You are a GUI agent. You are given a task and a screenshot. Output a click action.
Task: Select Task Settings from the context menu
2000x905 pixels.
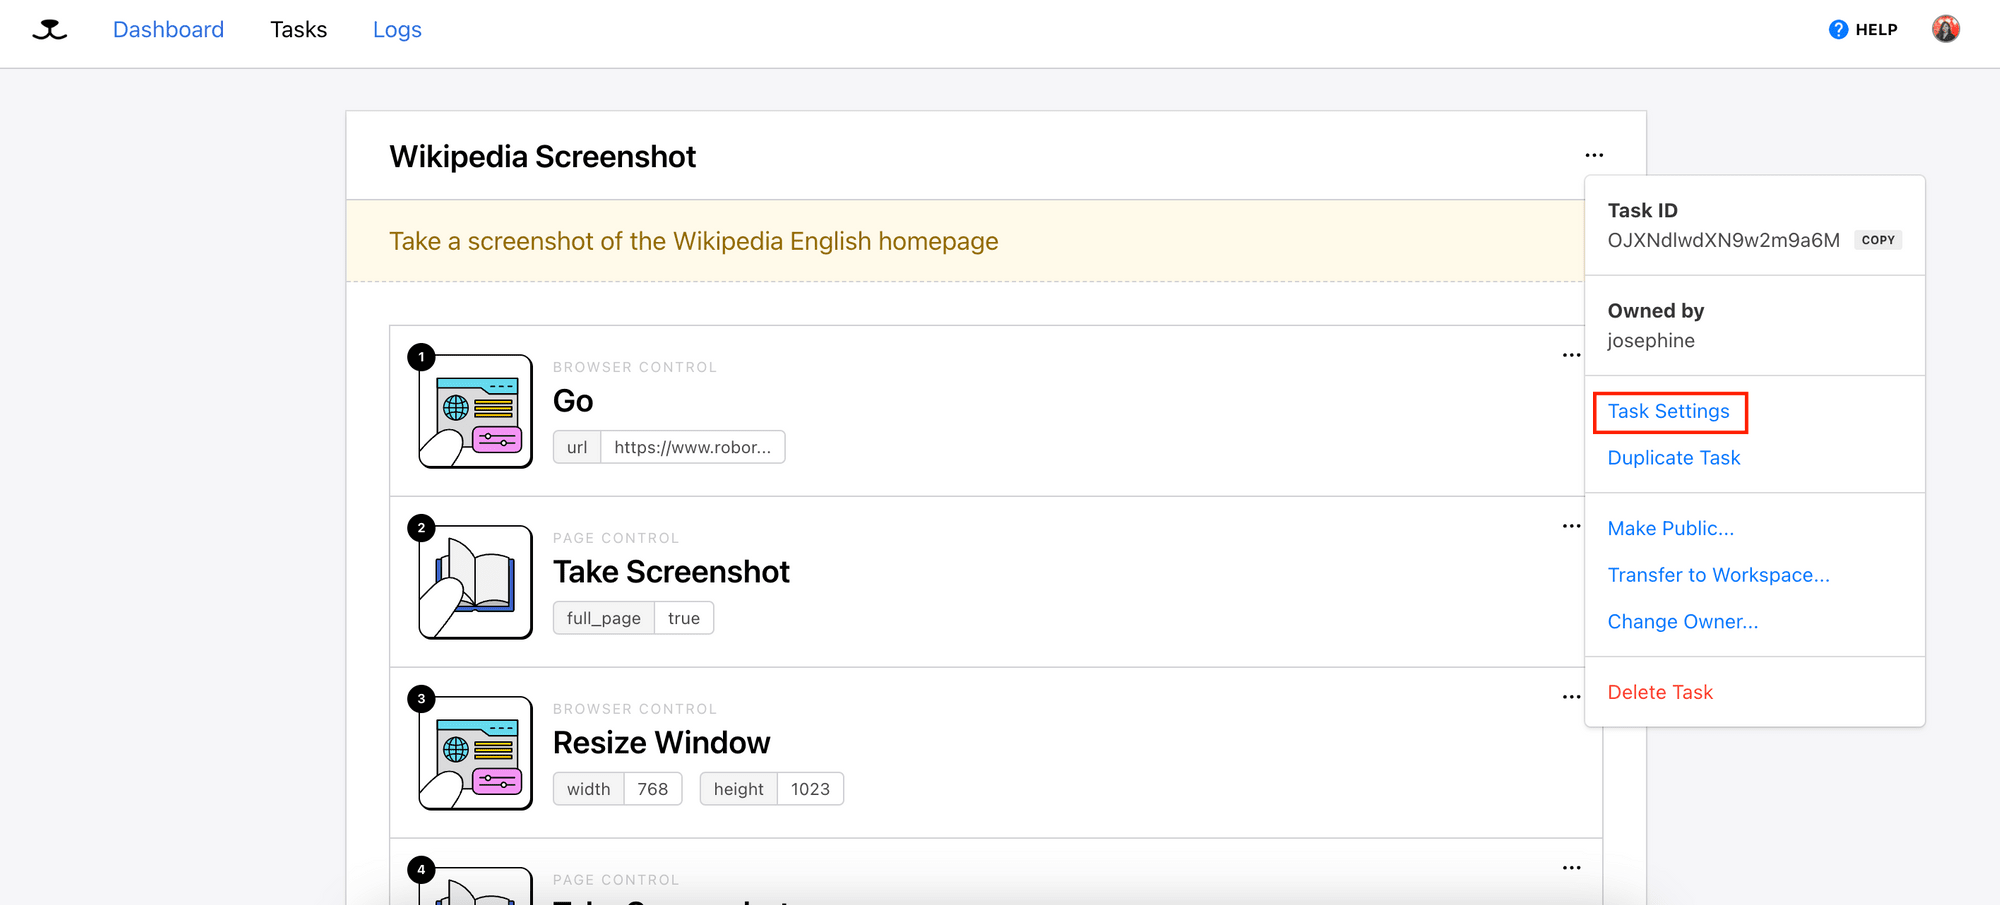(x=1668, y=411)
